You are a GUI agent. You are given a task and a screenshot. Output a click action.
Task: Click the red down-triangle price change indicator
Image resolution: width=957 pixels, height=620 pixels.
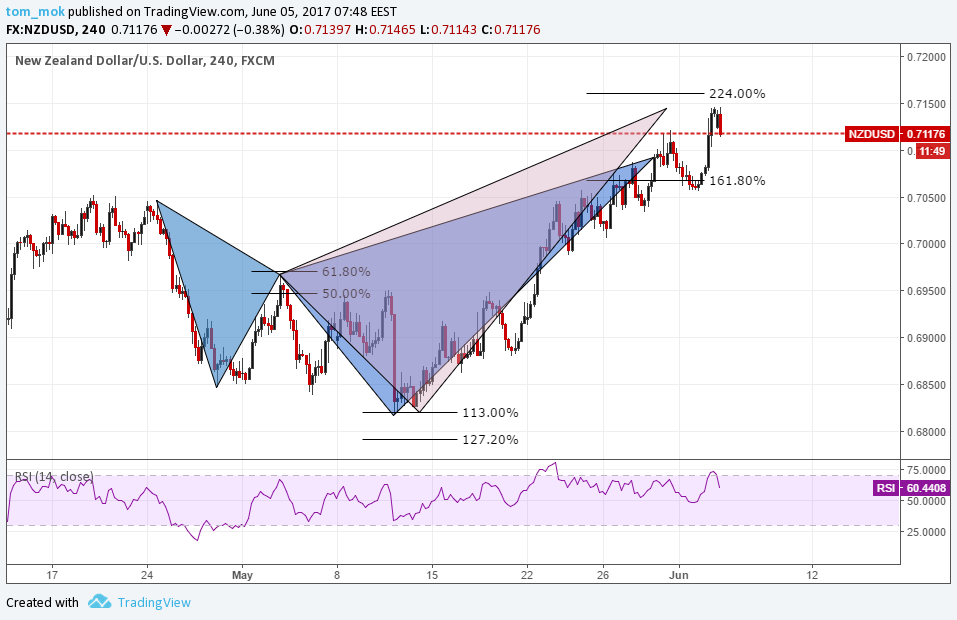166,30
